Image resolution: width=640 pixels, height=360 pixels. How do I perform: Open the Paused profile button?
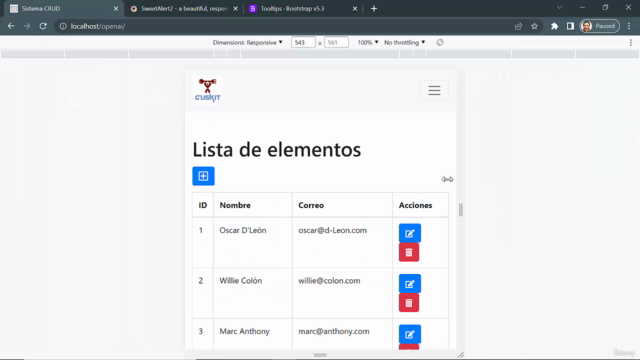(x=600, y=26)
